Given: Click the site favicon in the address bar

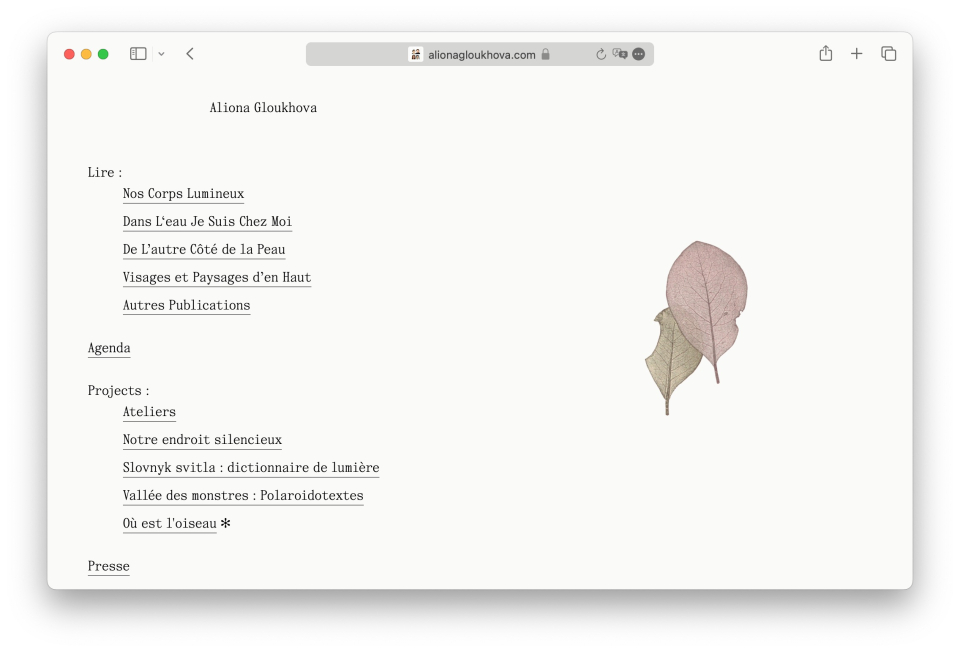Looking at the screenshot, I should [x=416, y=54].
